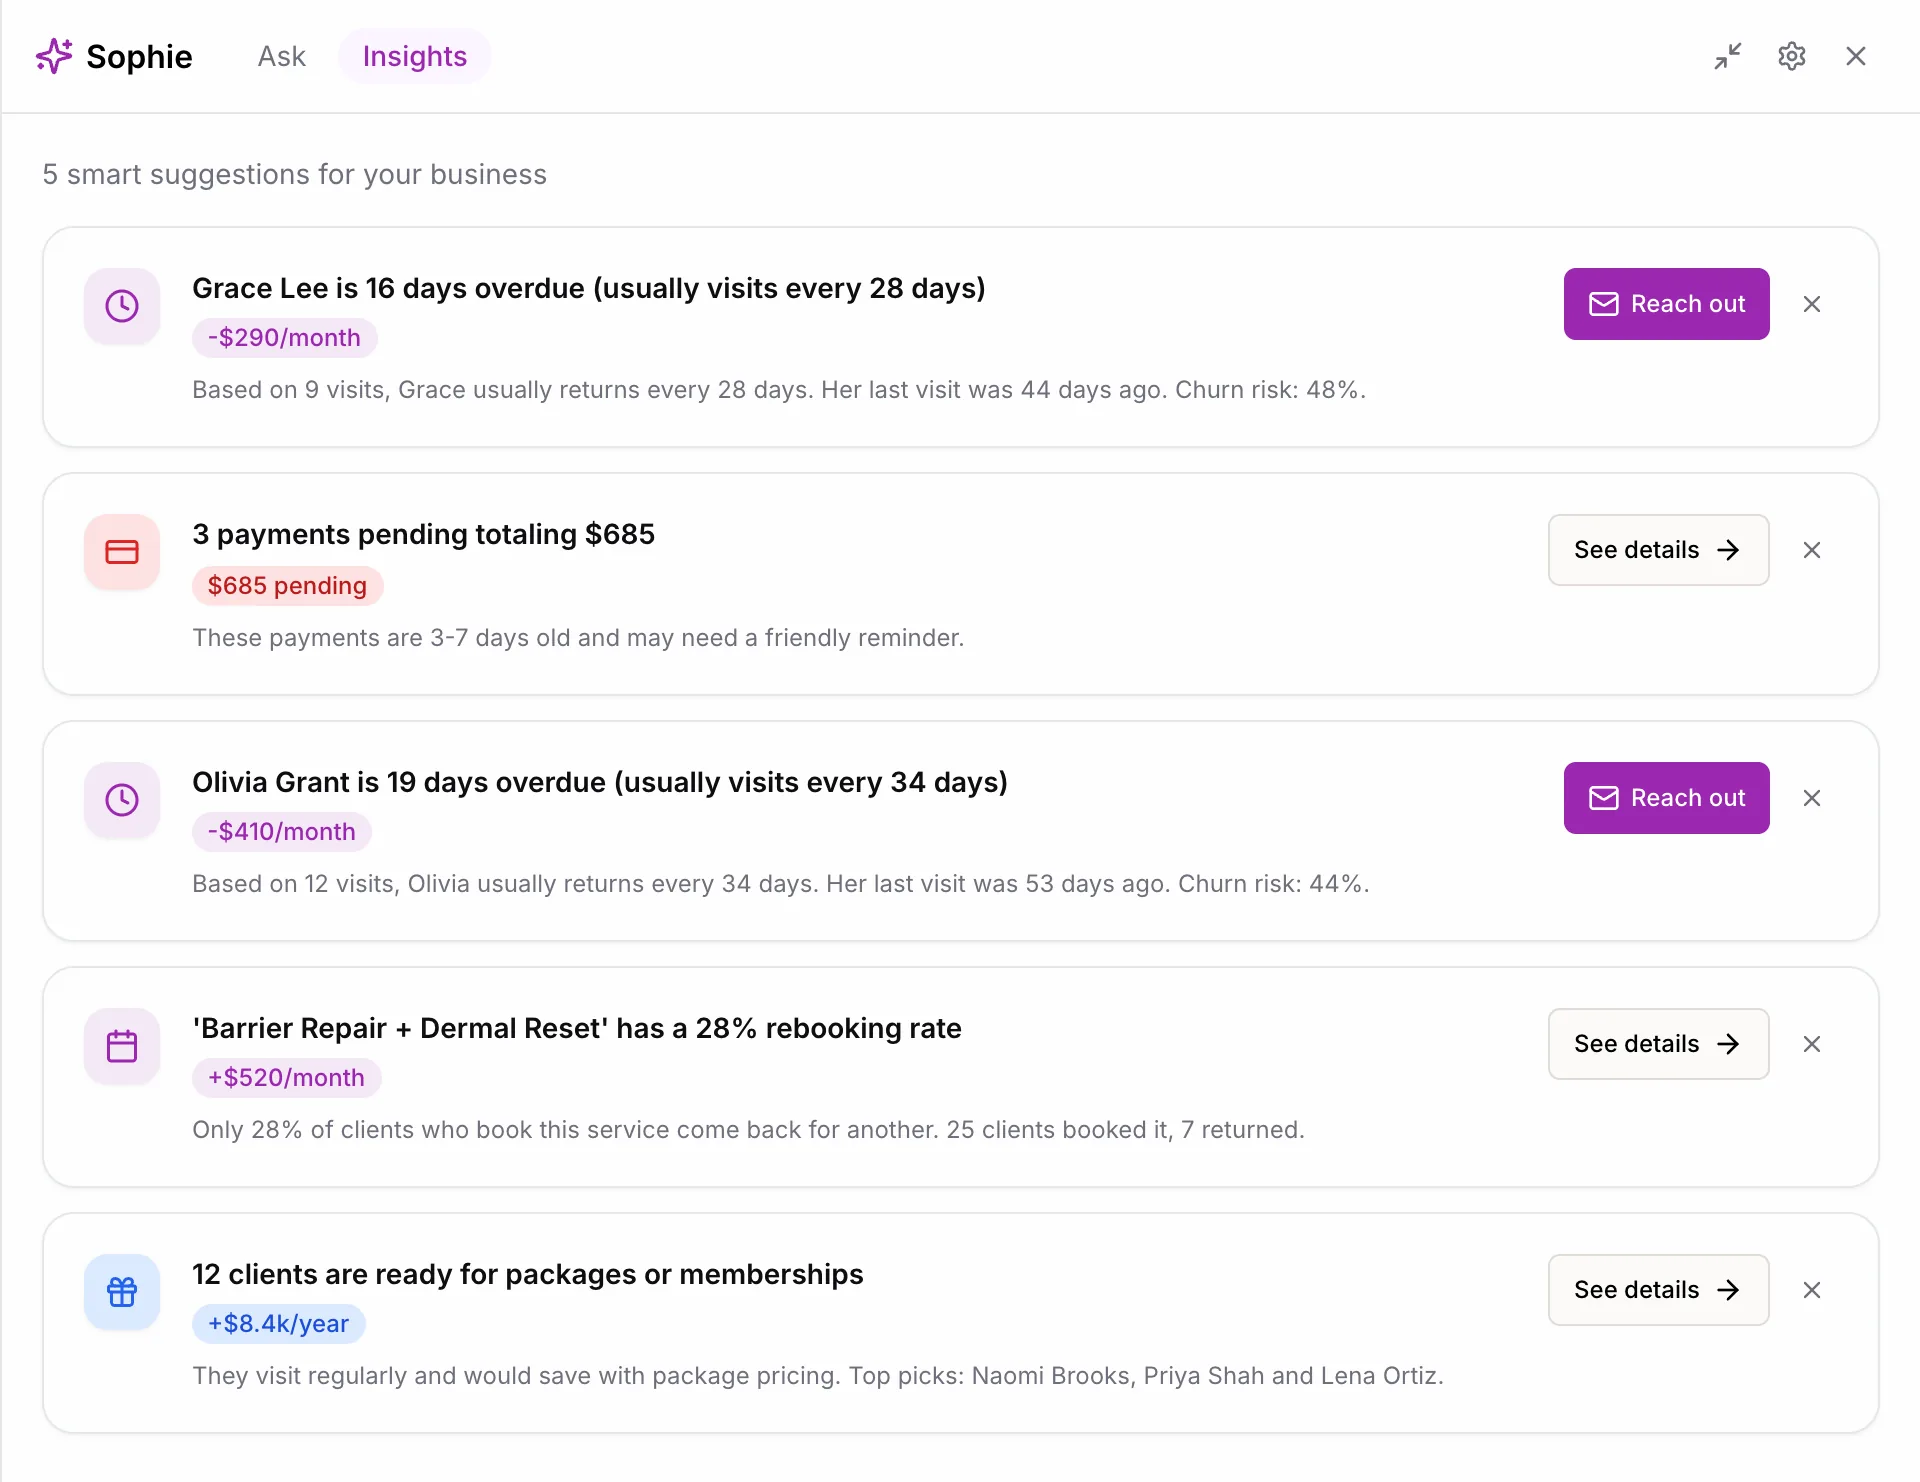This screenshot has width=1920, height=1482.
Task: Click the credit card icon on payments card
Action: [122, 552]
